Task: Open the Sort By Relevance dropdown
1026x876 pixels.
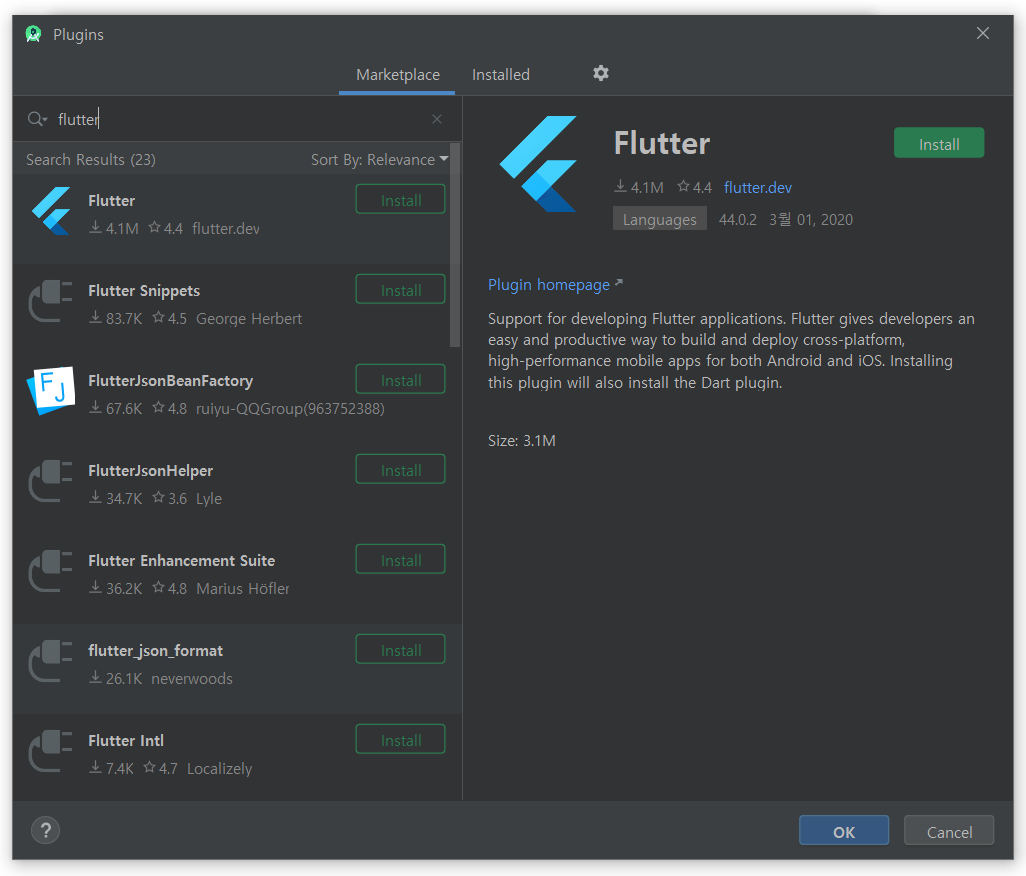Action: [x=380, y=160]
